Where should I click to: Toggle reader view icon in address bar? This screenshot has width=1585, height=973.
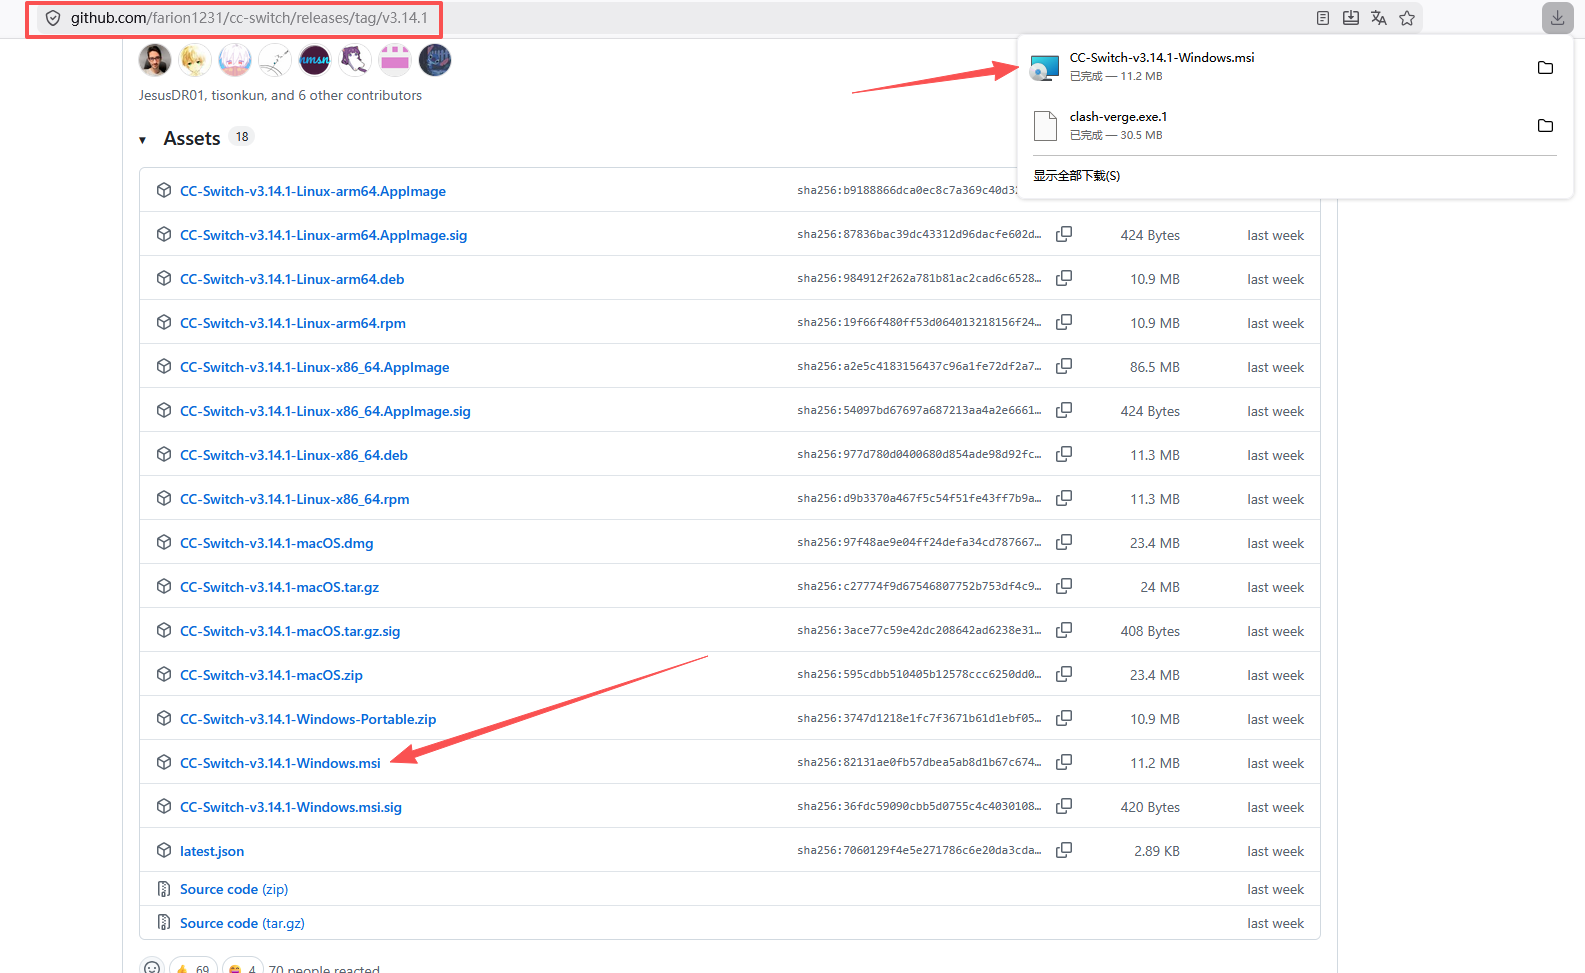[1323, 18]
